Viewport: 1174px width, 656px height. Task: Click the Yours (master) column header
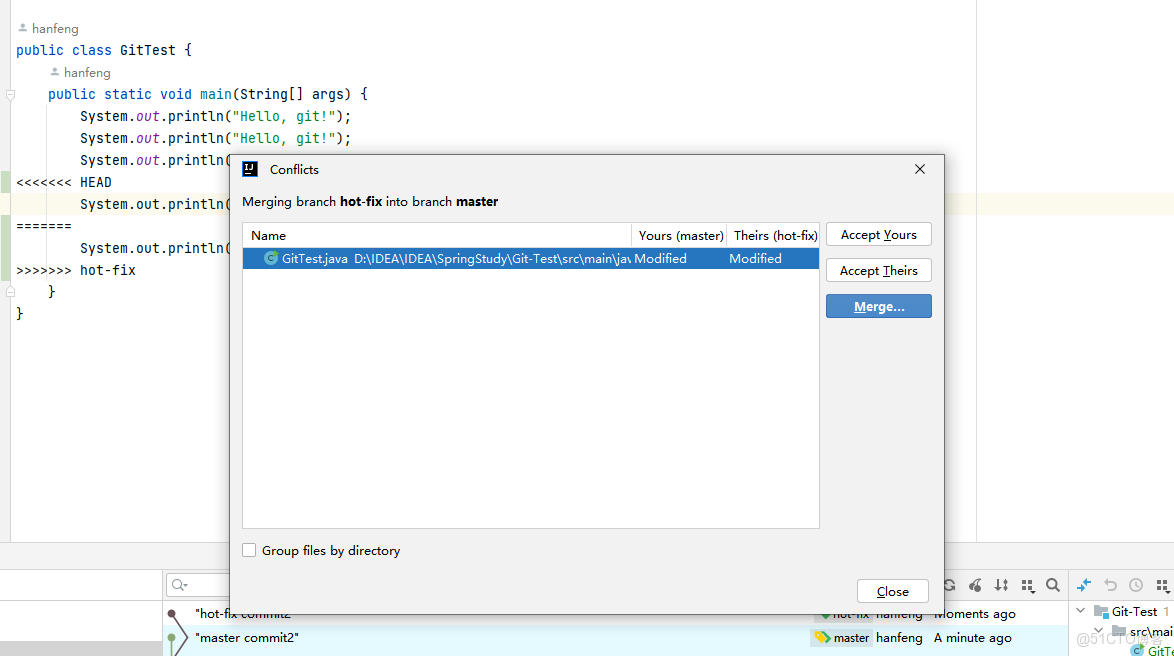pos(680,235)
